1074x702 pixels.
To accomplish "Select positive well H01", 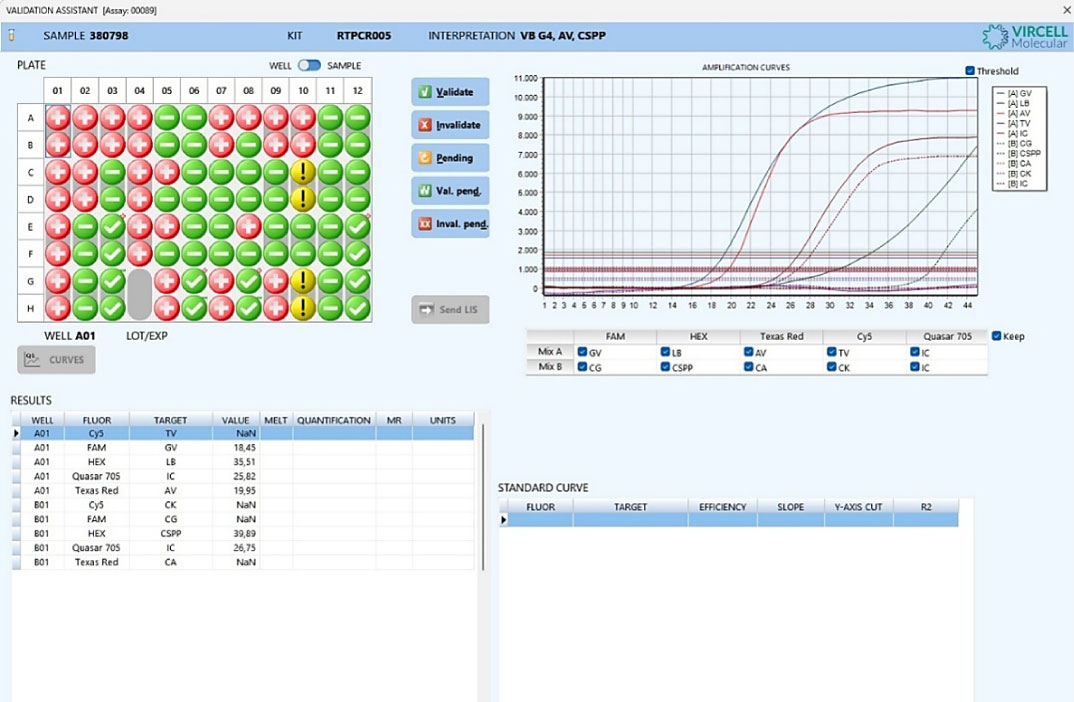I will (x=58, y=308).
